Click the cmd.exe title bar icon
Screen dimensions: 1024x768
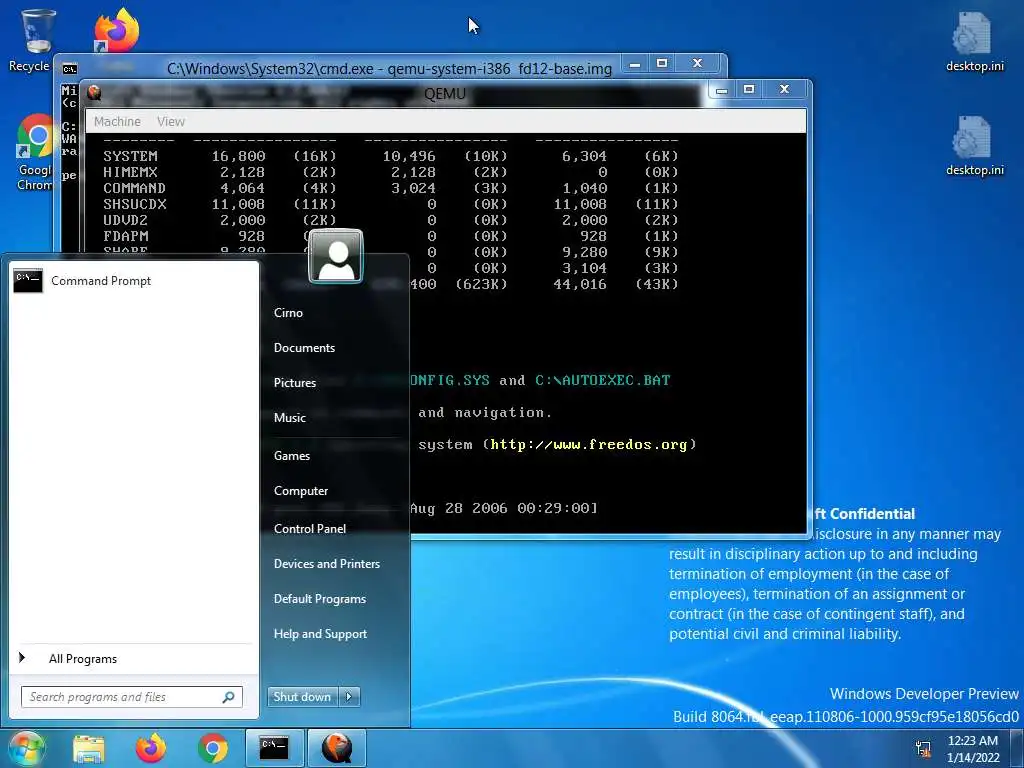[69, 68]
